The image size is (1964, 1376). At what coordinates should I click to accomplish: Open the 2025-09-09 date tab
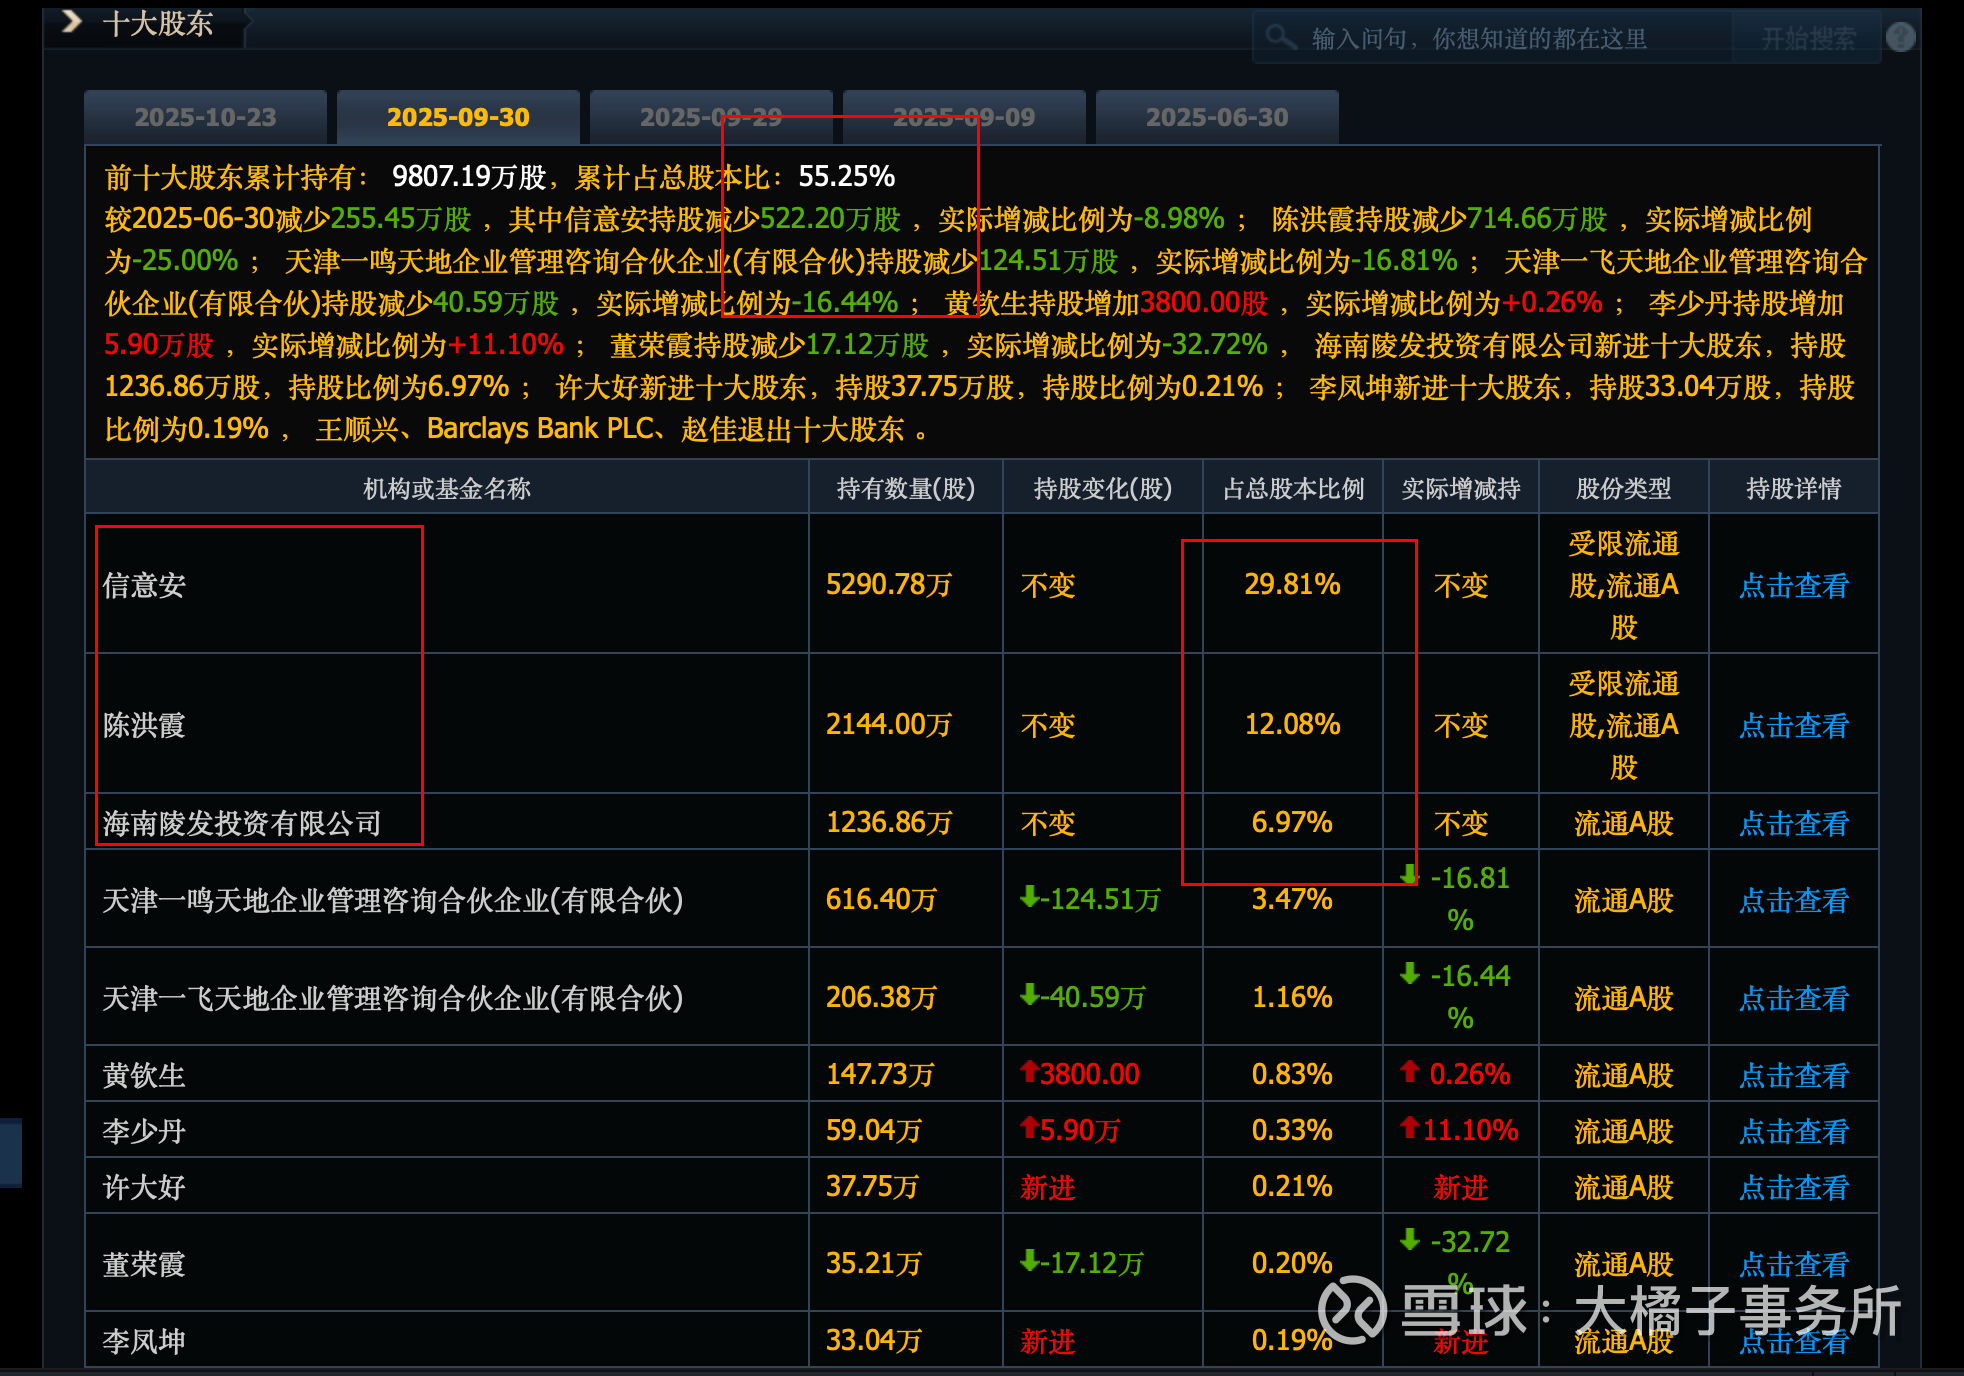click(964, 117)
